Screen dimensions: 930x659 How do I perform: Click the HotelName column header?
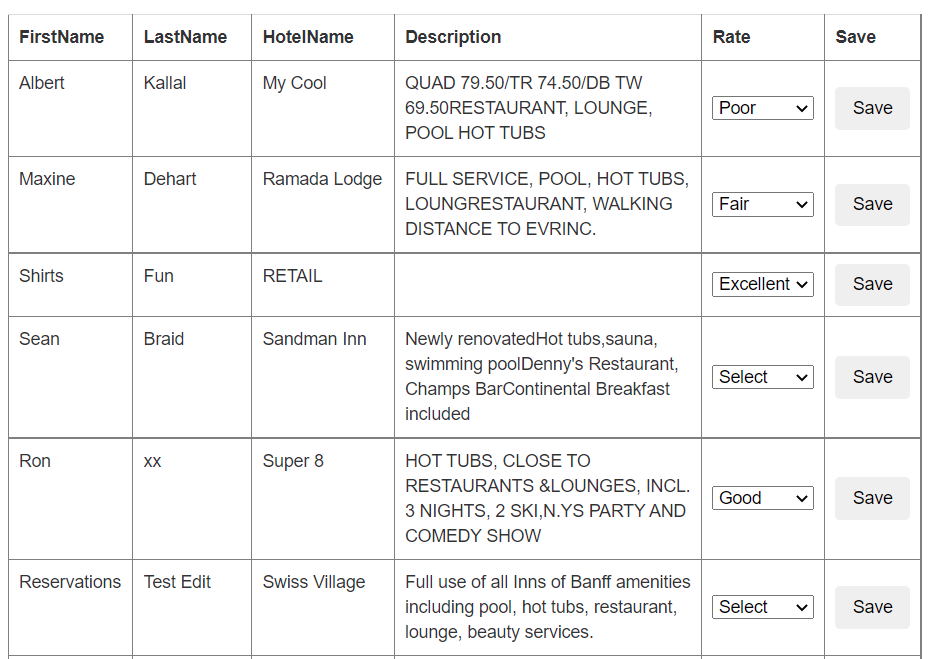pos(308,37)
